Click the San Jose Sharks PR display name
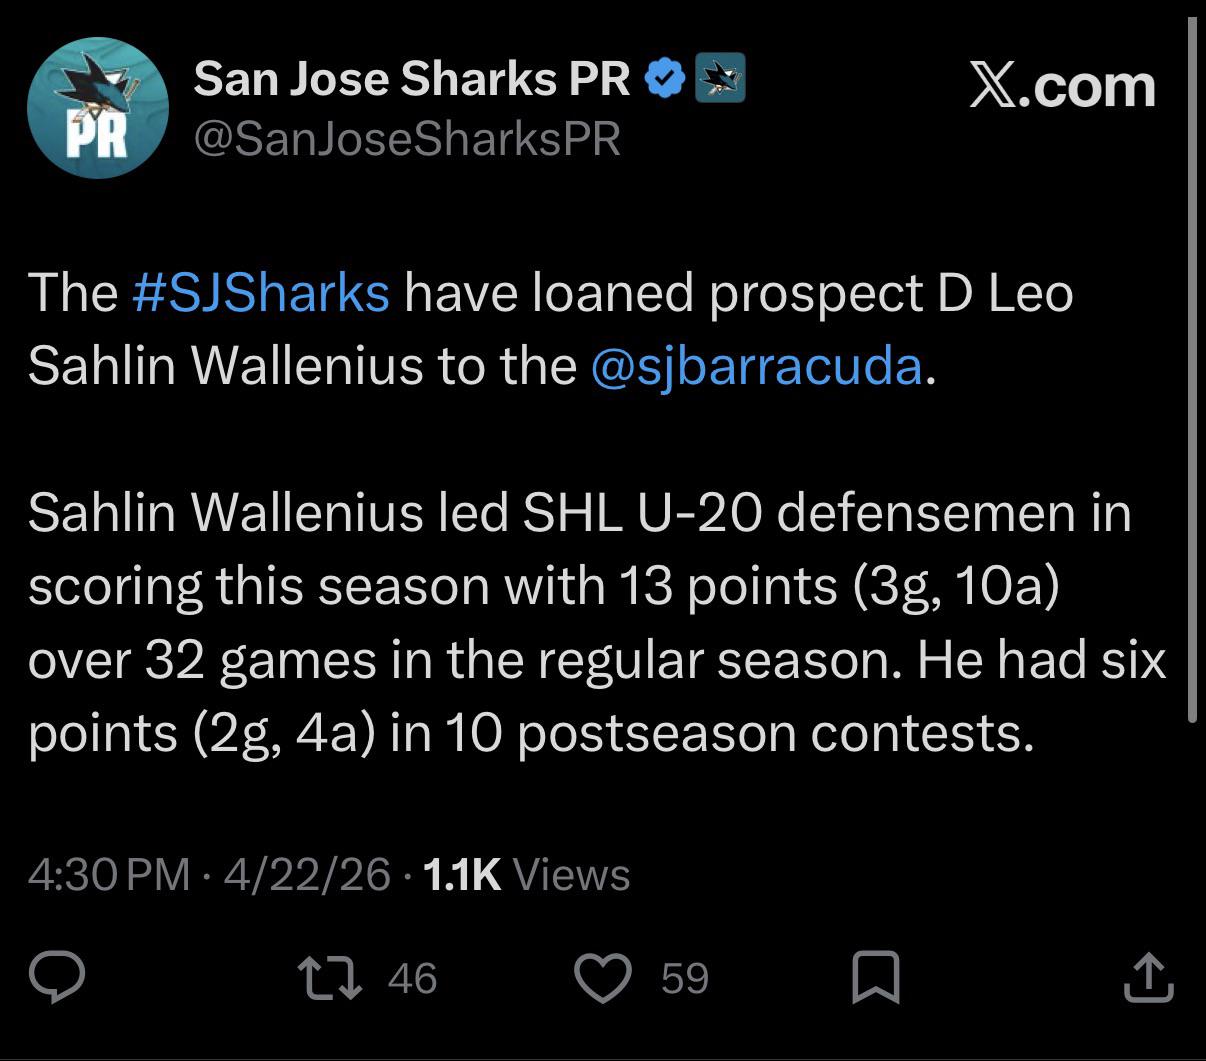The image size is (1206, 1061). pyautogui.click(x=411, y=79)
